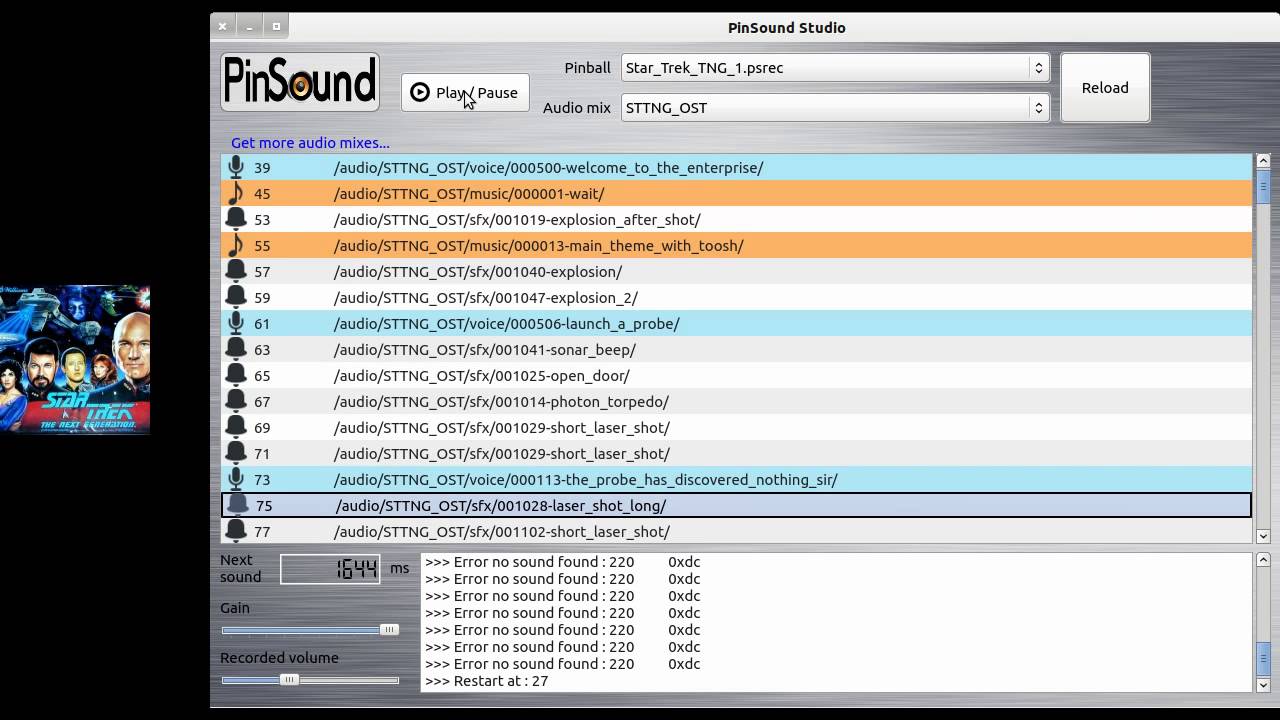Click bell icon on row 63
Viewport: 1280px width, 720px height.
[236, 349]
